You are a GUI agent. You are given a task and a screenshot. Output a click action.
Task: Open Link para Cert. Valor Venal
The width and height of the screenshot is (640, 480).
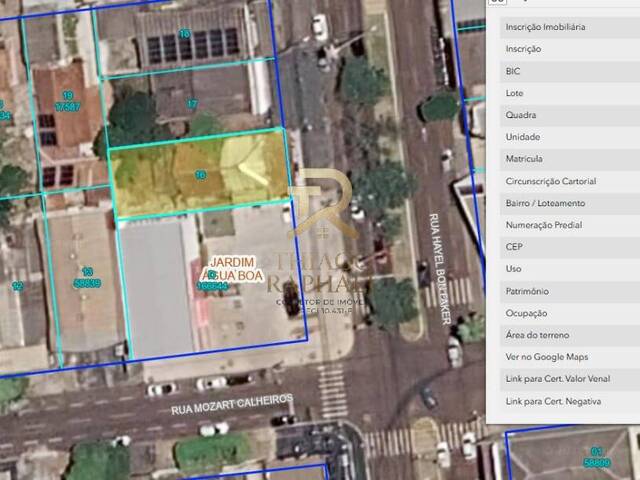click(x=558, y=379)
